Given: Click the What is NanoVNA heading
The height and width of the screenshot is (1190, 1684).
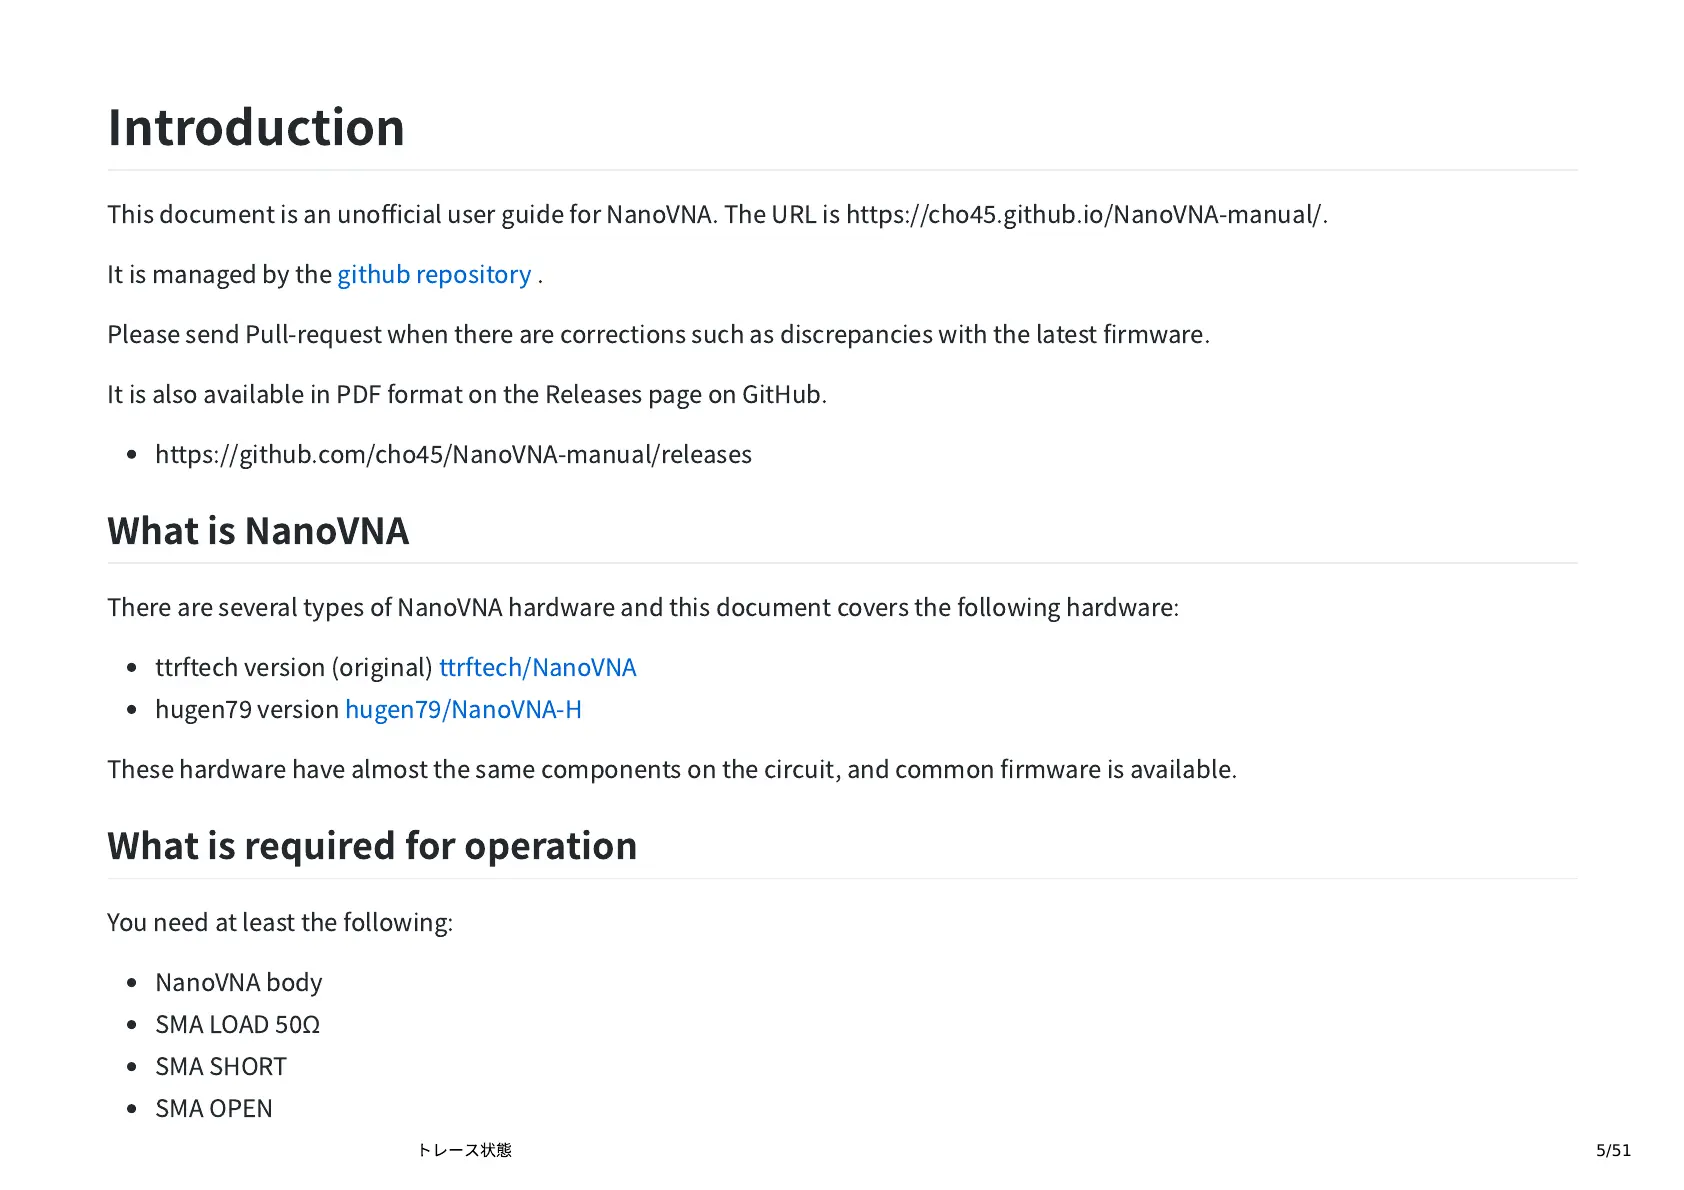Looking at the screenshot, I should pos(258,531).
